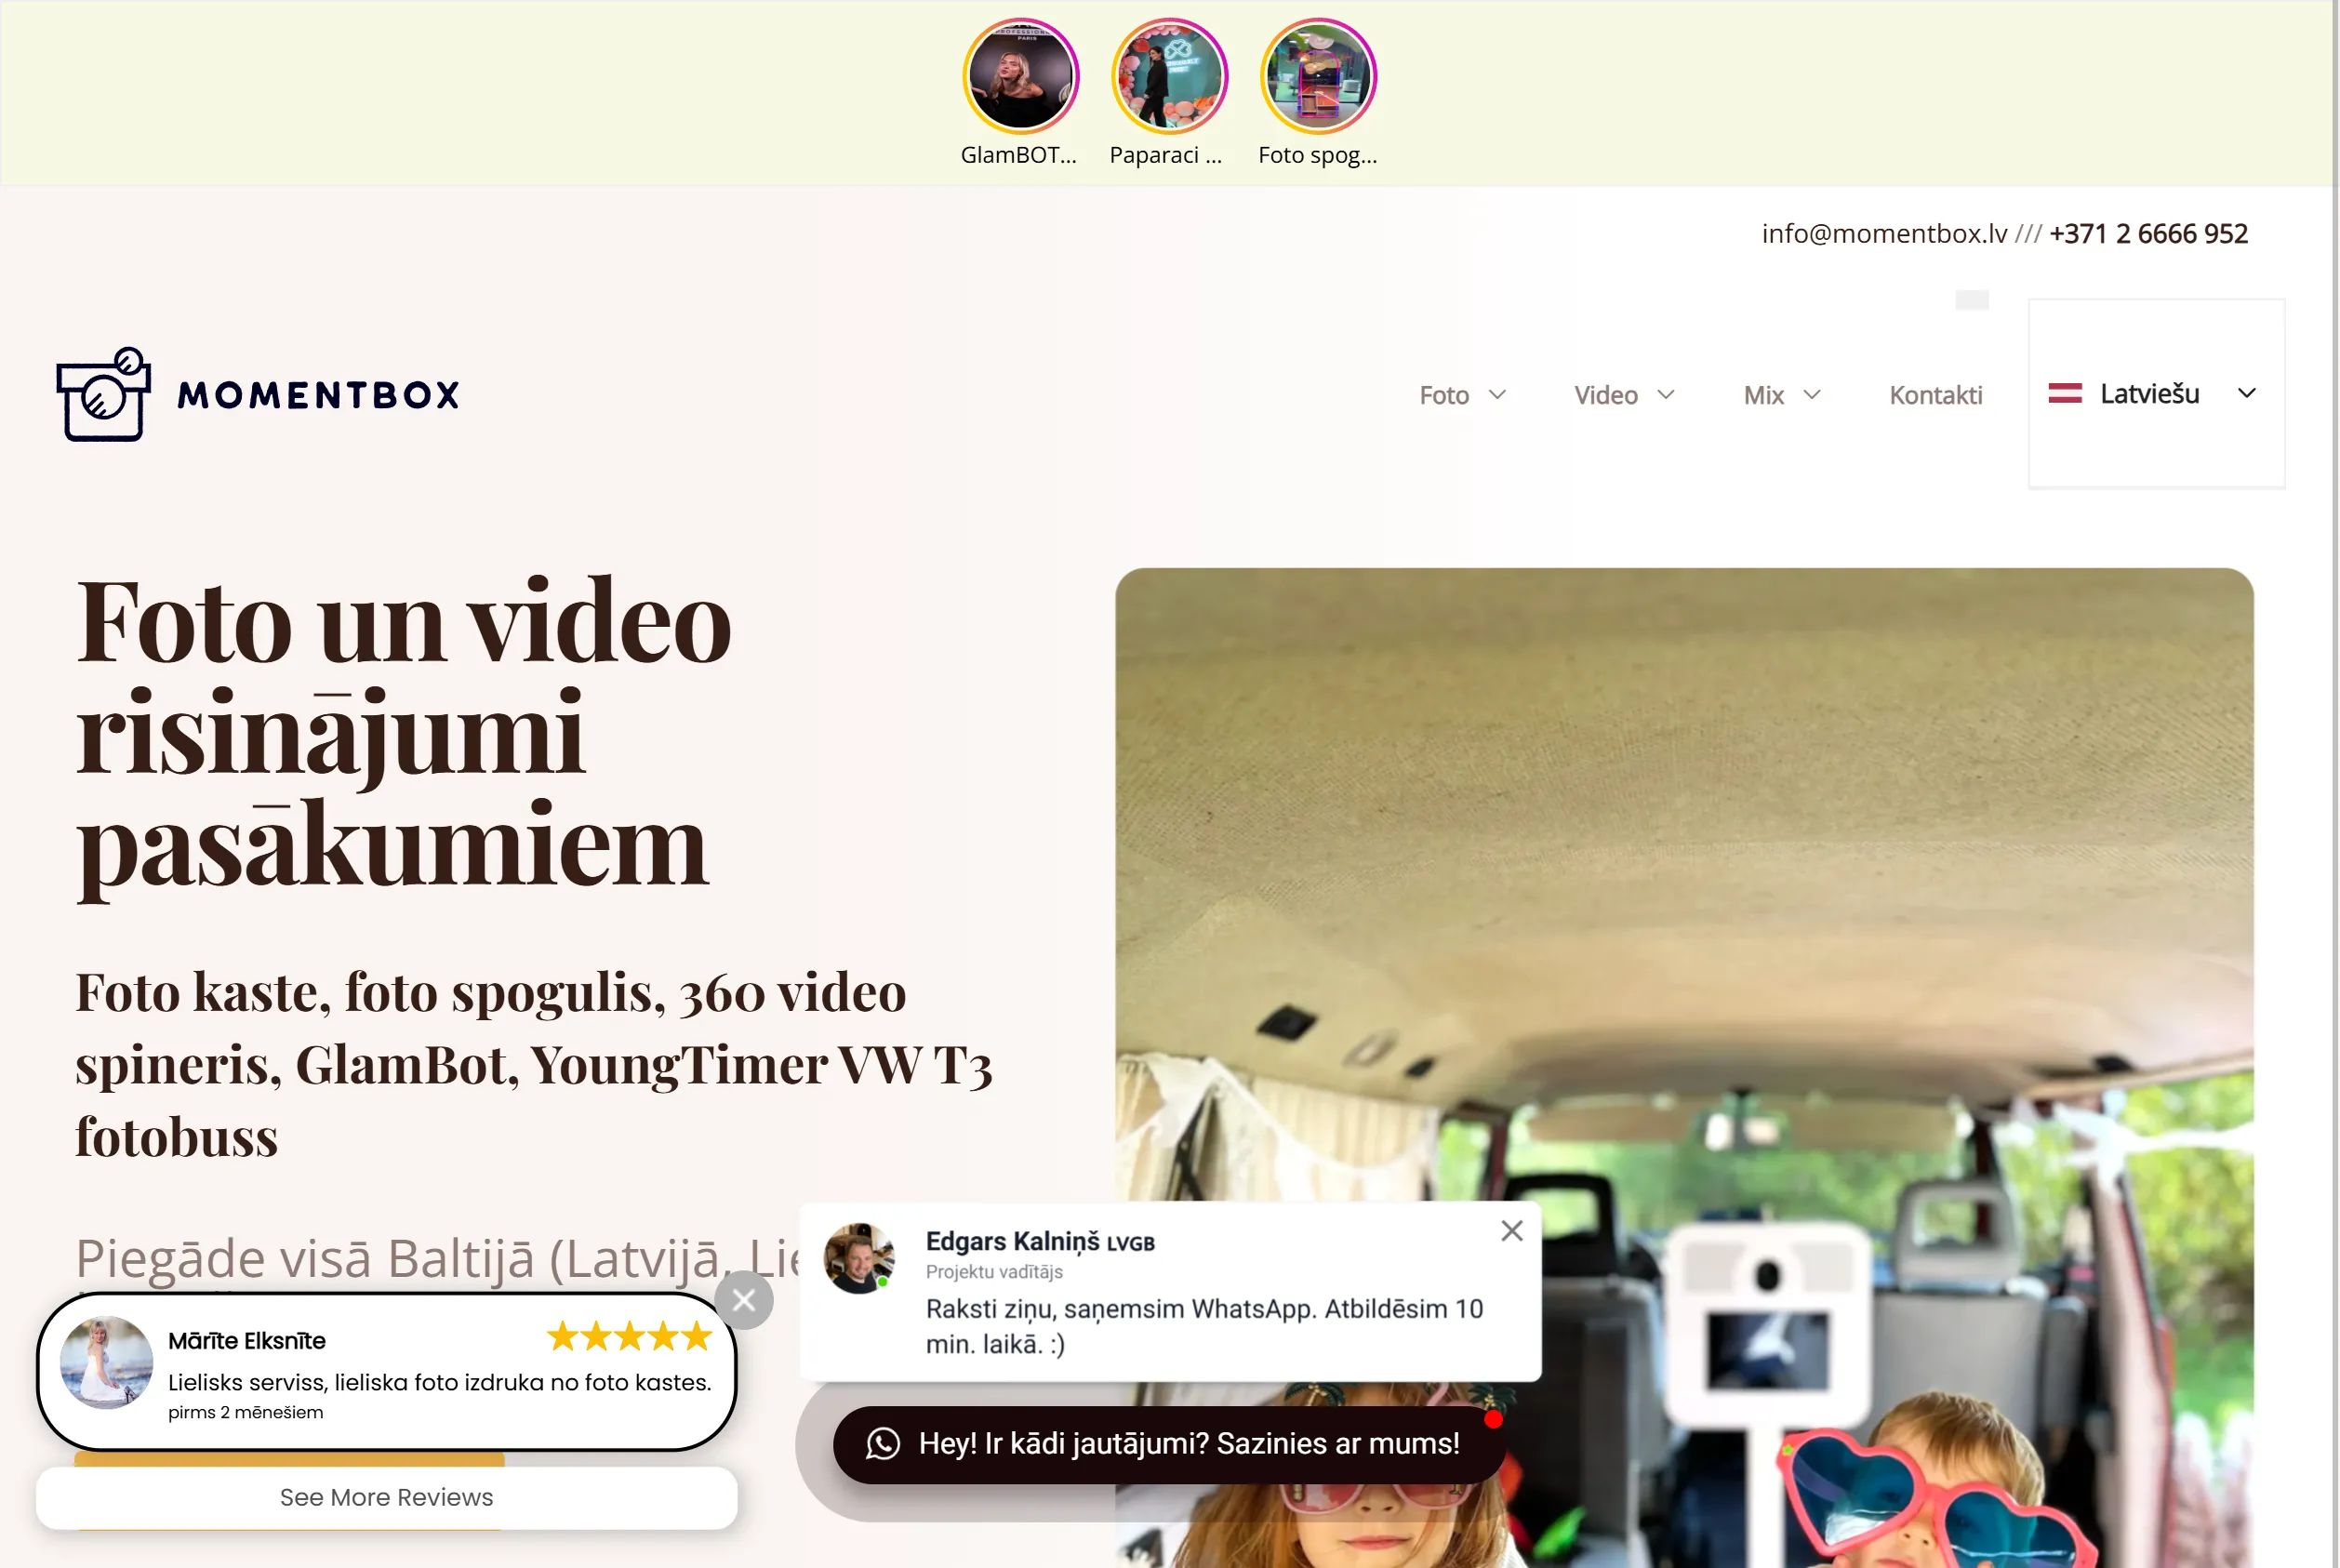2340x1568 pixels.
Task: Close the Edgars Kalniņš chat popup
Action: 1512,1231
